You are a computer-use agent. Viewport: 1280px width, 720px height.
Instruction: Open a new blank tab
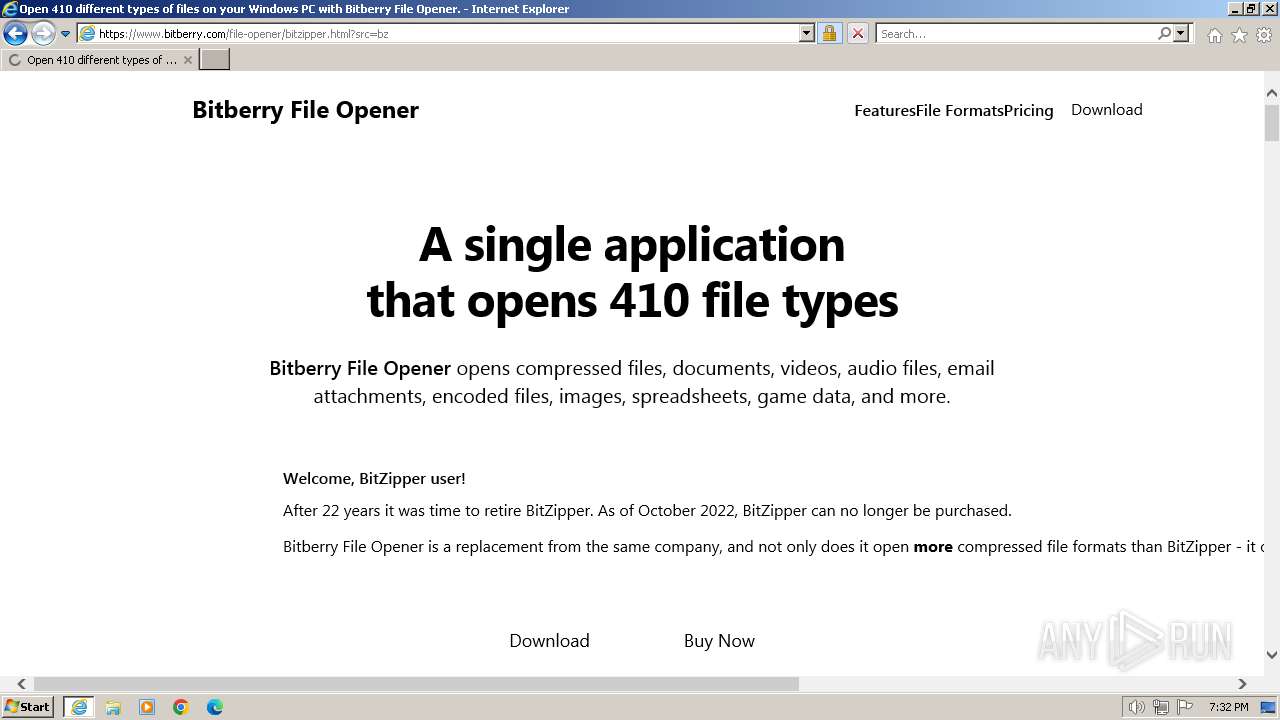coord(215,60)
